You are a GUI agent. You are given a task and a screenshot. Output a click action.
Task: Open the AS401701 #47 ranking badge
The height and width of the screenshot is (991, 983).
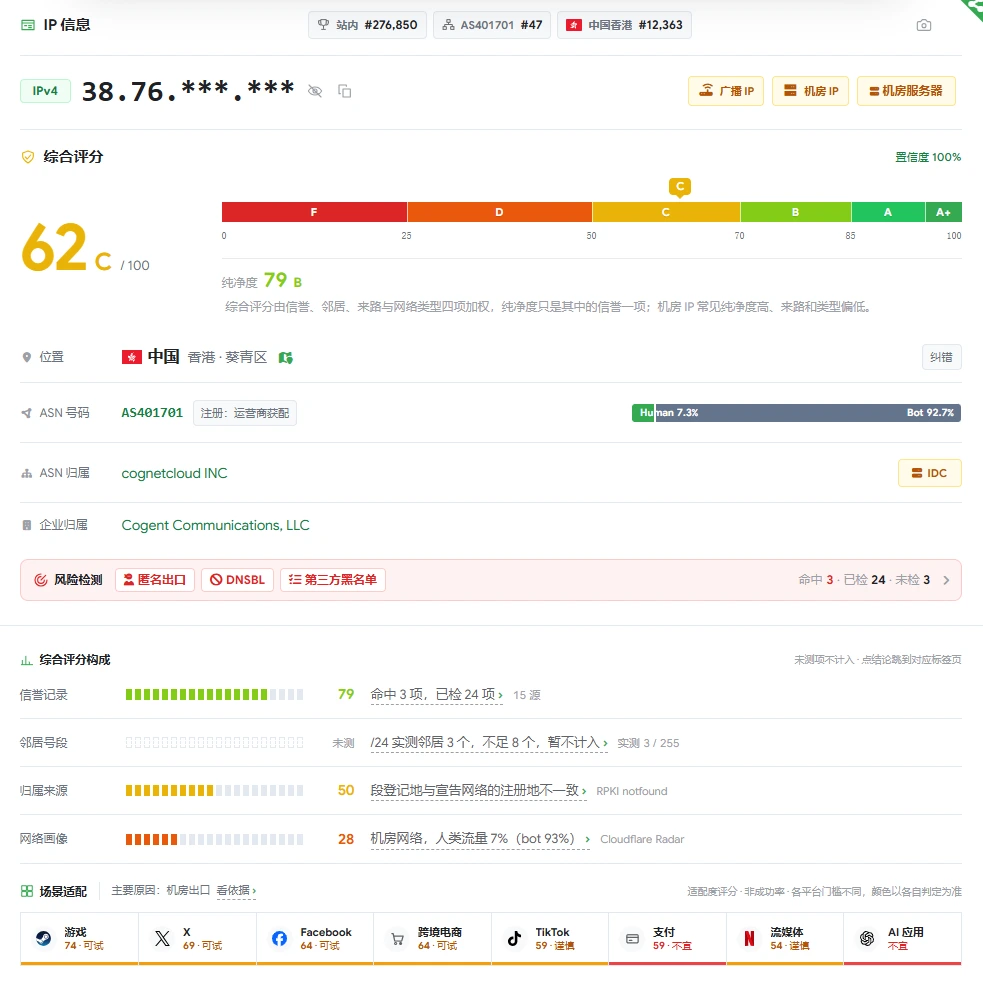pos(492,25)
